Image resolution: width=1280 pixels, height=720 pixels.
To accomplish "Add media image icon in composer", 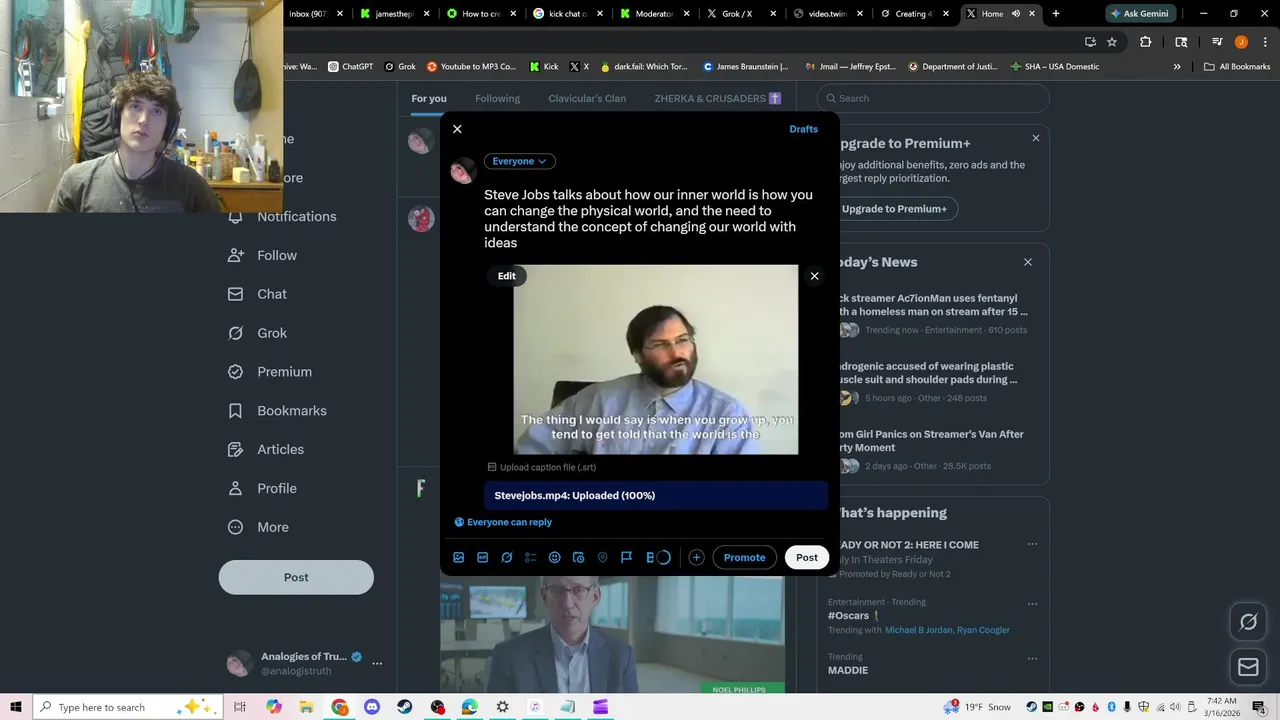I will click(x=459, y=557).
